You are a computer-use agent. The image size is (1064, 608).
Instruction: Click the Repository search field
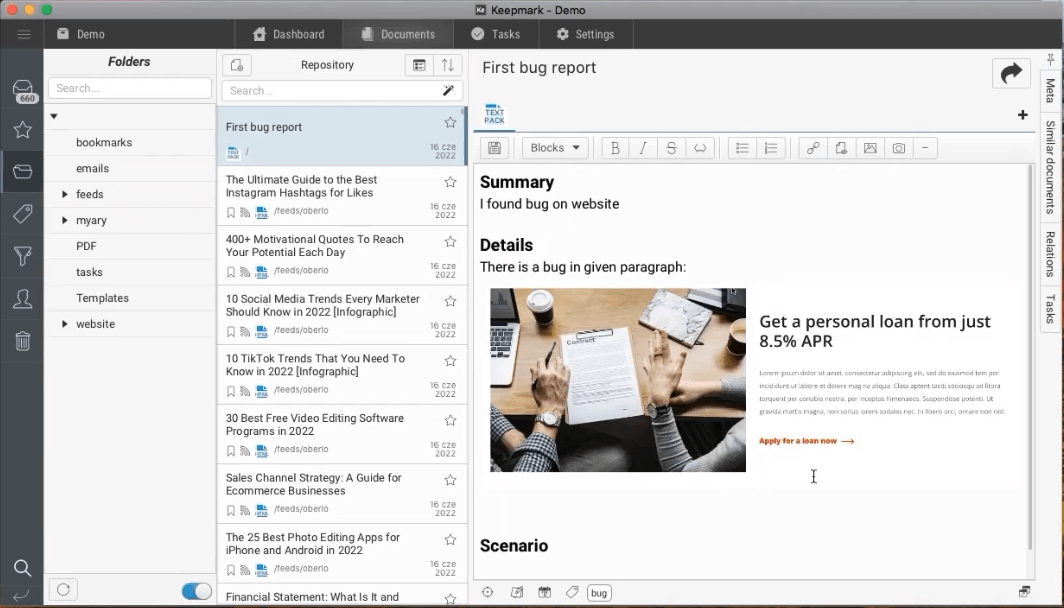tap(332, 91)
